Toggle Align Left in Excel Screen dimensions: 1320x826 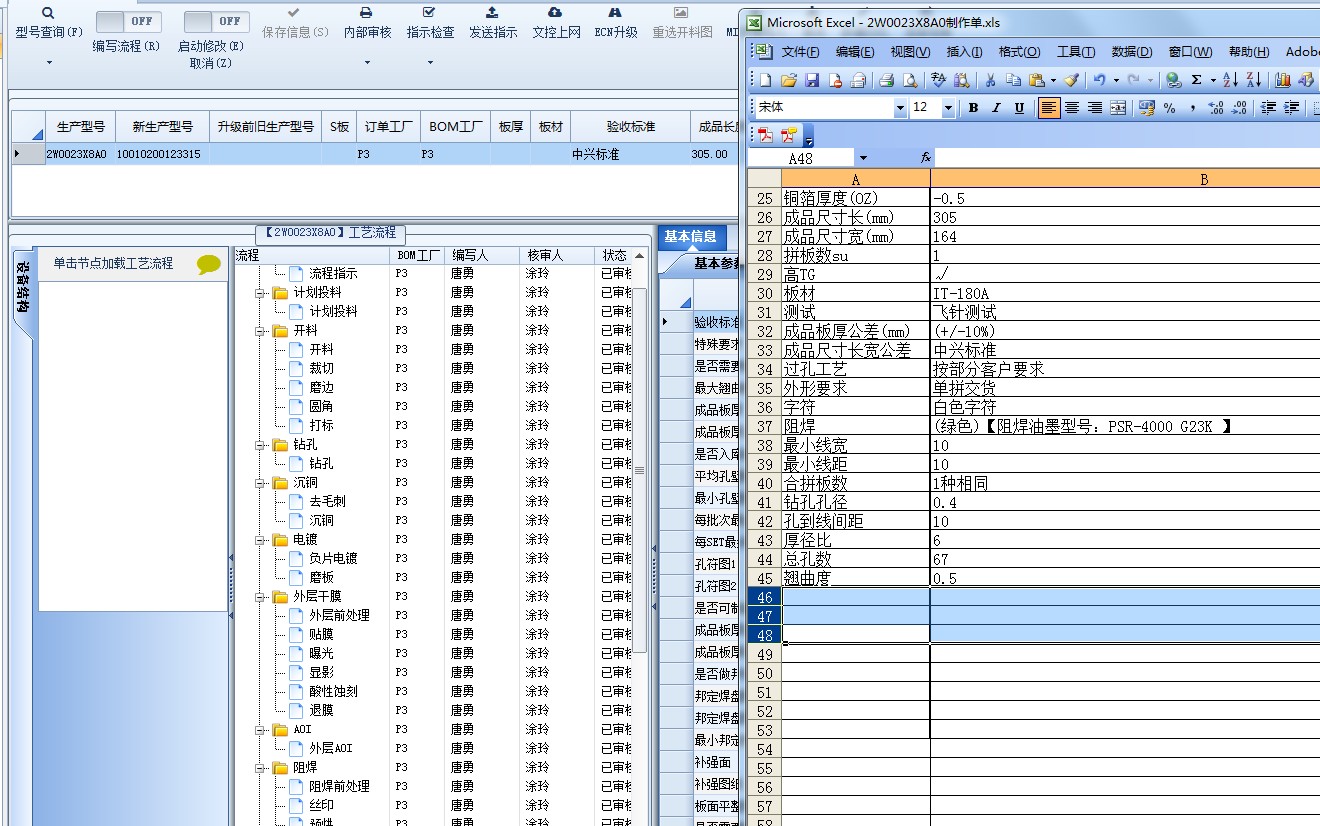[x=1049, y=108]
